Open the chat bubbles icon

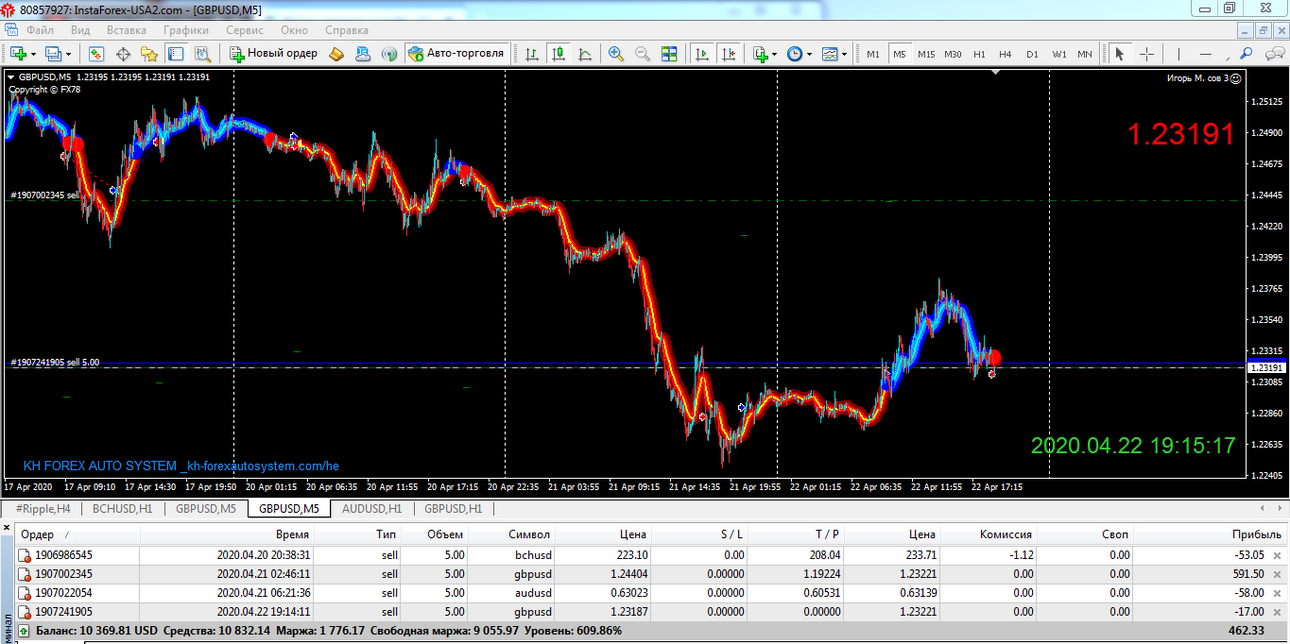1273,54
